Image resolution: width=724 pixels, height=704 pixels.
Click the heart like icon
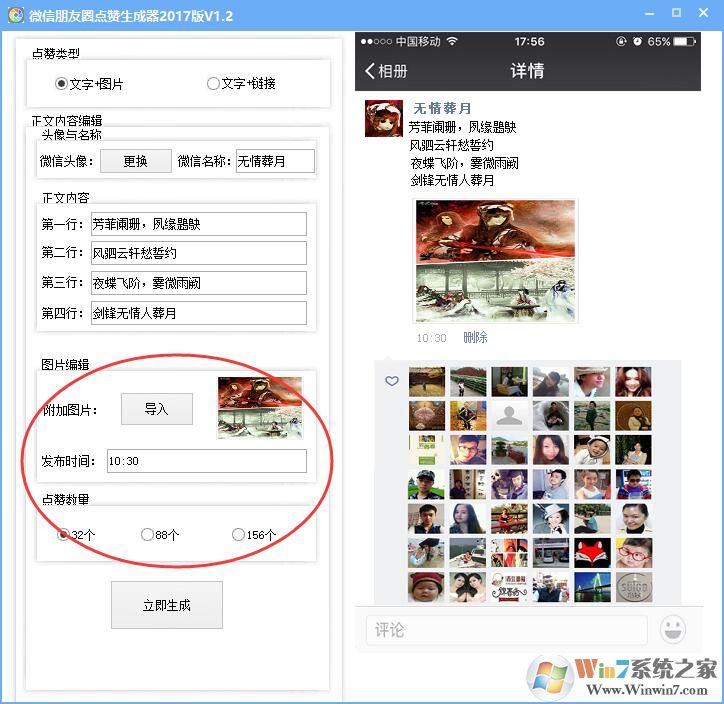coord(392,381)
